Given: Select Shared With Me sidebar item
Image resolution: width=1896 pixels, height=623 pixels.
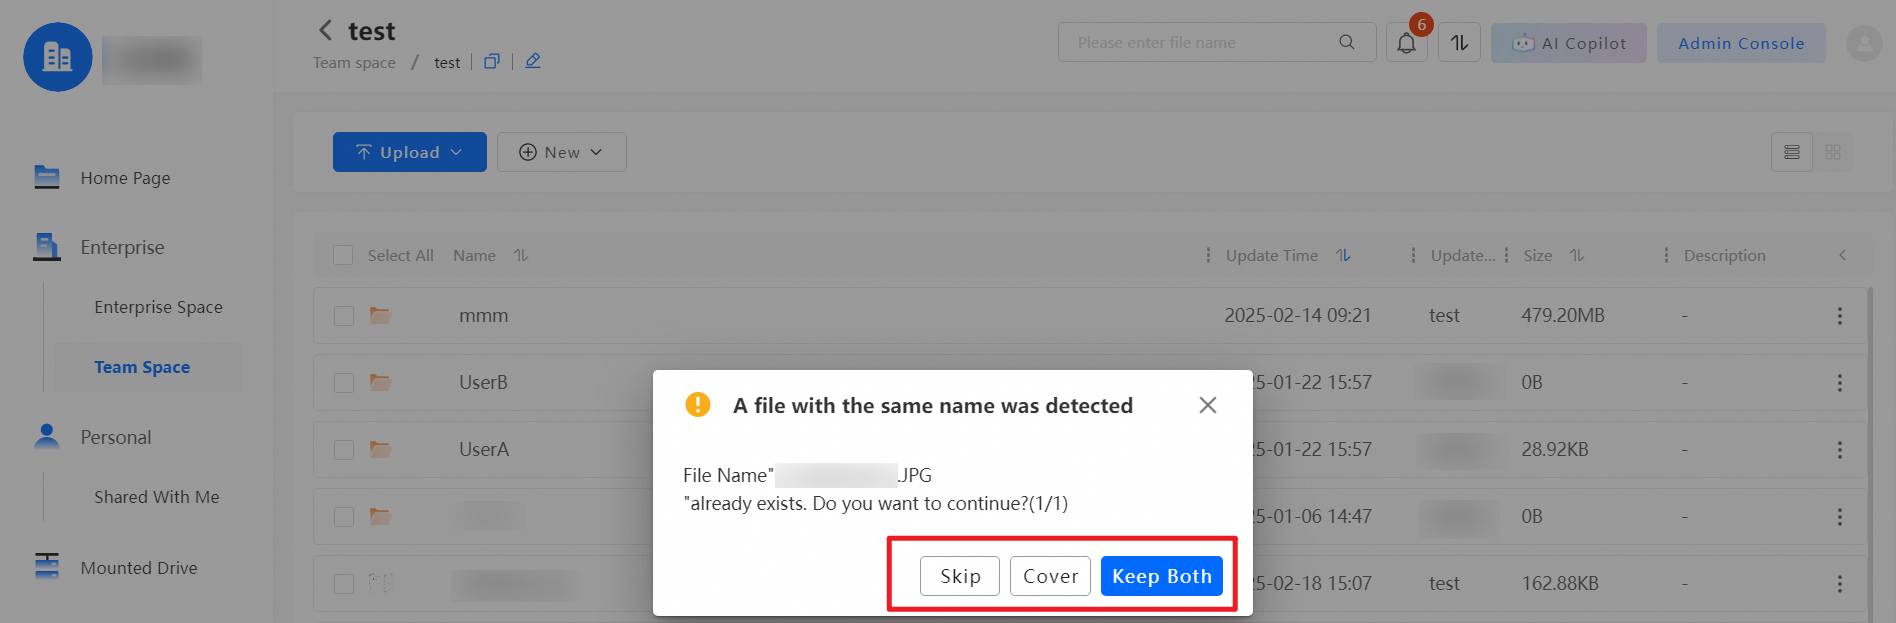Looking at the screenshot, I should coord(156,497).
